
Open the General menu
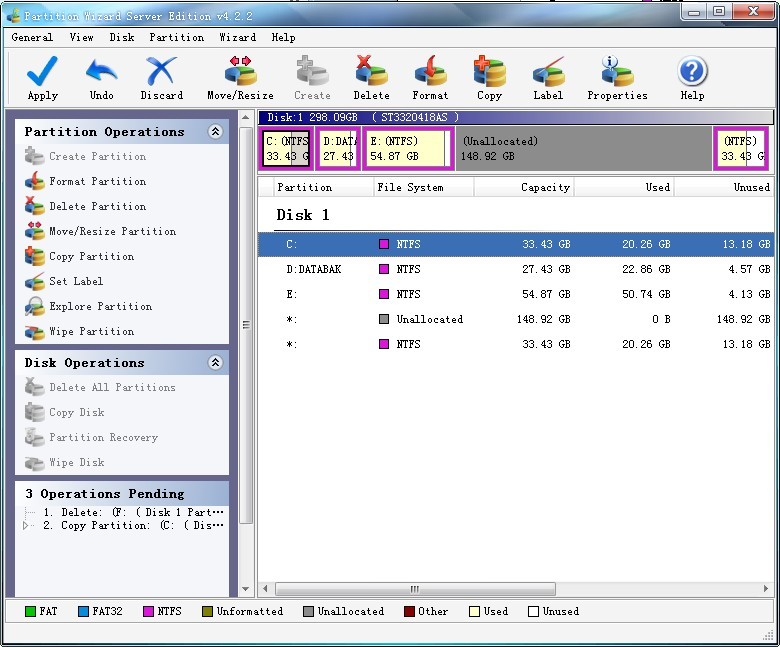point(32,37)
